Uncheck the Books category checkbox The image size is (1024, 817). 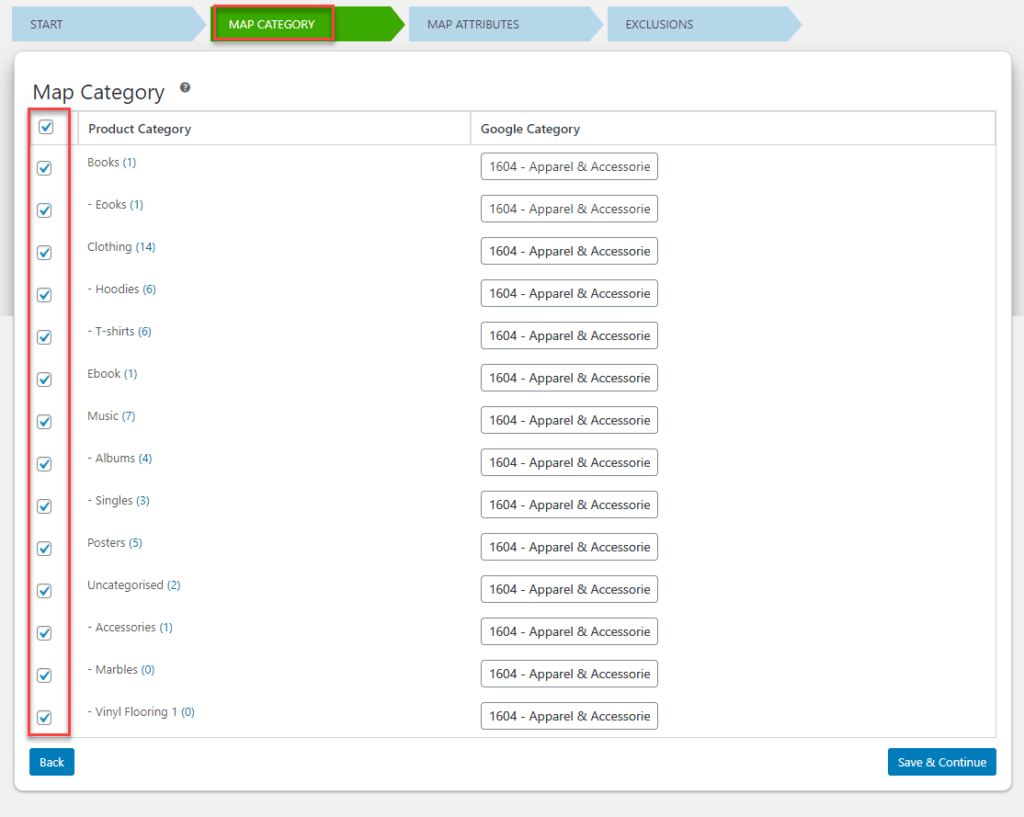(x=44, y=168)
